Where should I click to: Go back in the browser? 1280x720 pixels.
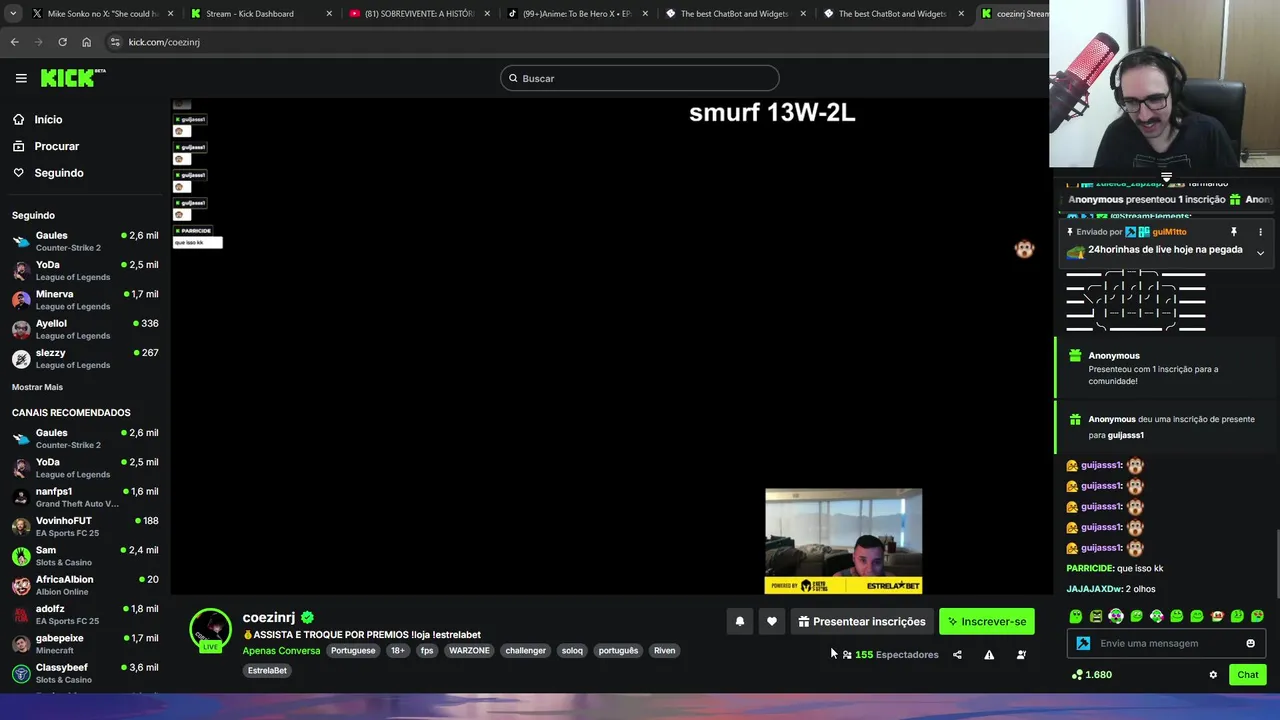(14, 42)
